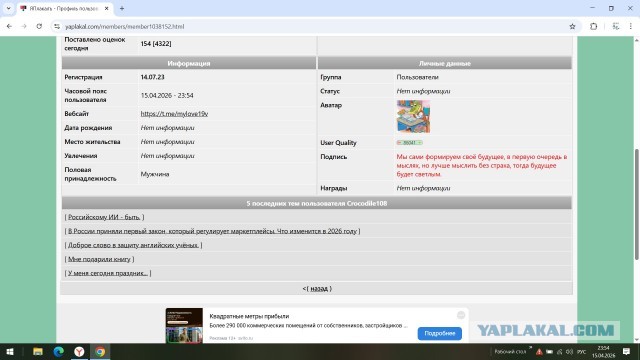Screen dimensions: 640x360
Task: Open topic 'Доброе слово в защиту английских учёных'
Action: pos(133,245)
